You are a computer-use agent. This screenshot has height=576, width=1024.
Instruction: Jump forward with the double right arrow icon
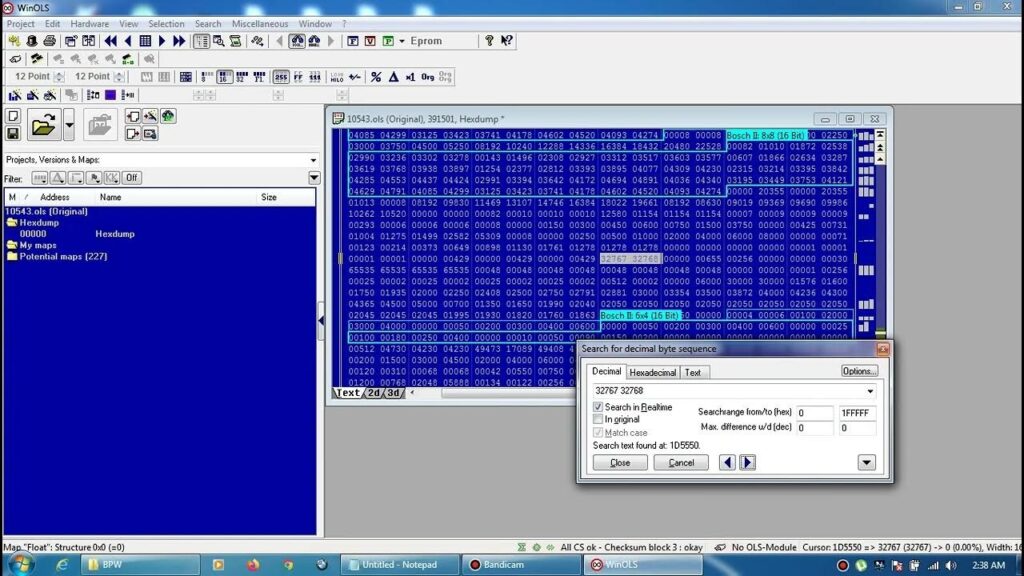(x=179, y=41)
